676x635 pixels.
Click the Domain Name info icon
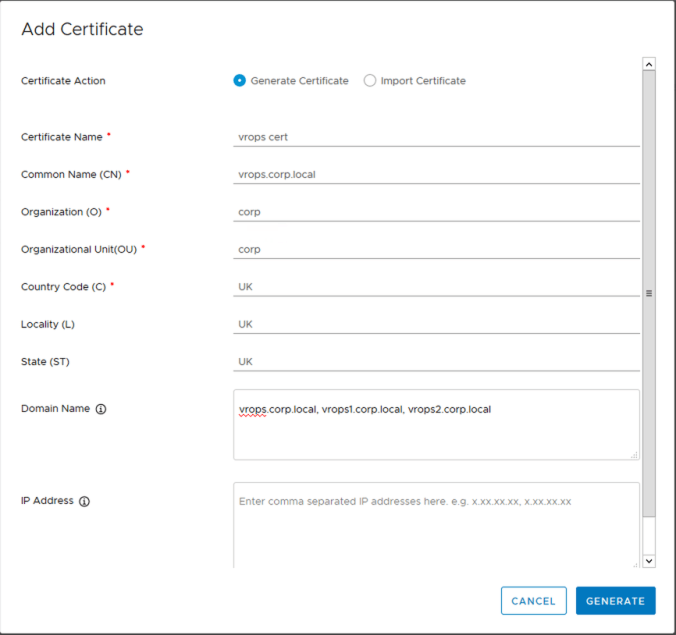[101, 409]
